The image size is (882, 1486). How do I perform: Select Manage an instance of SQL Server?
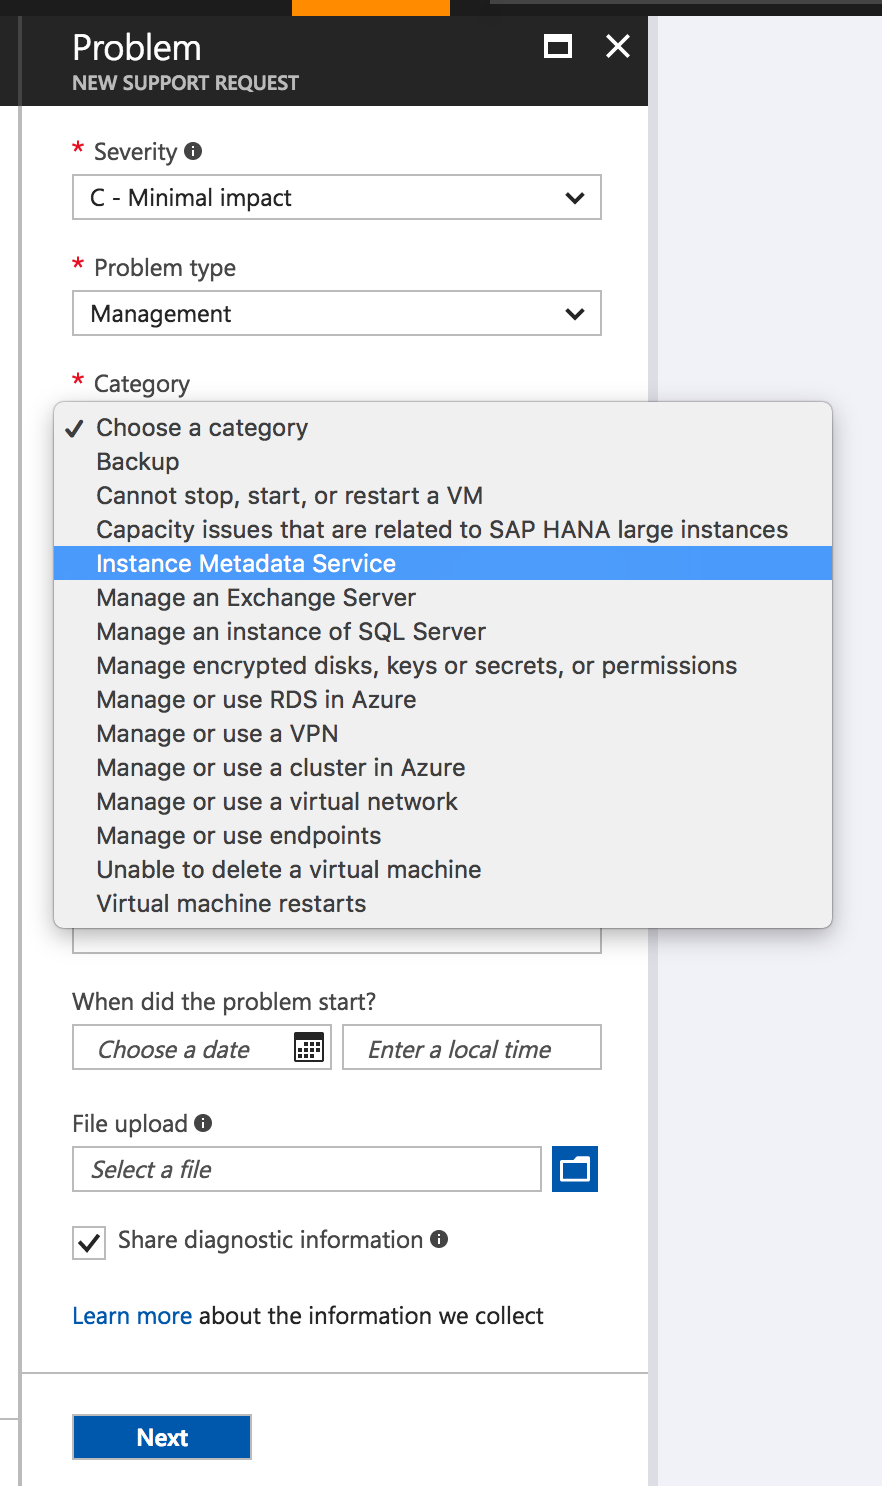(x=291, y=632)
